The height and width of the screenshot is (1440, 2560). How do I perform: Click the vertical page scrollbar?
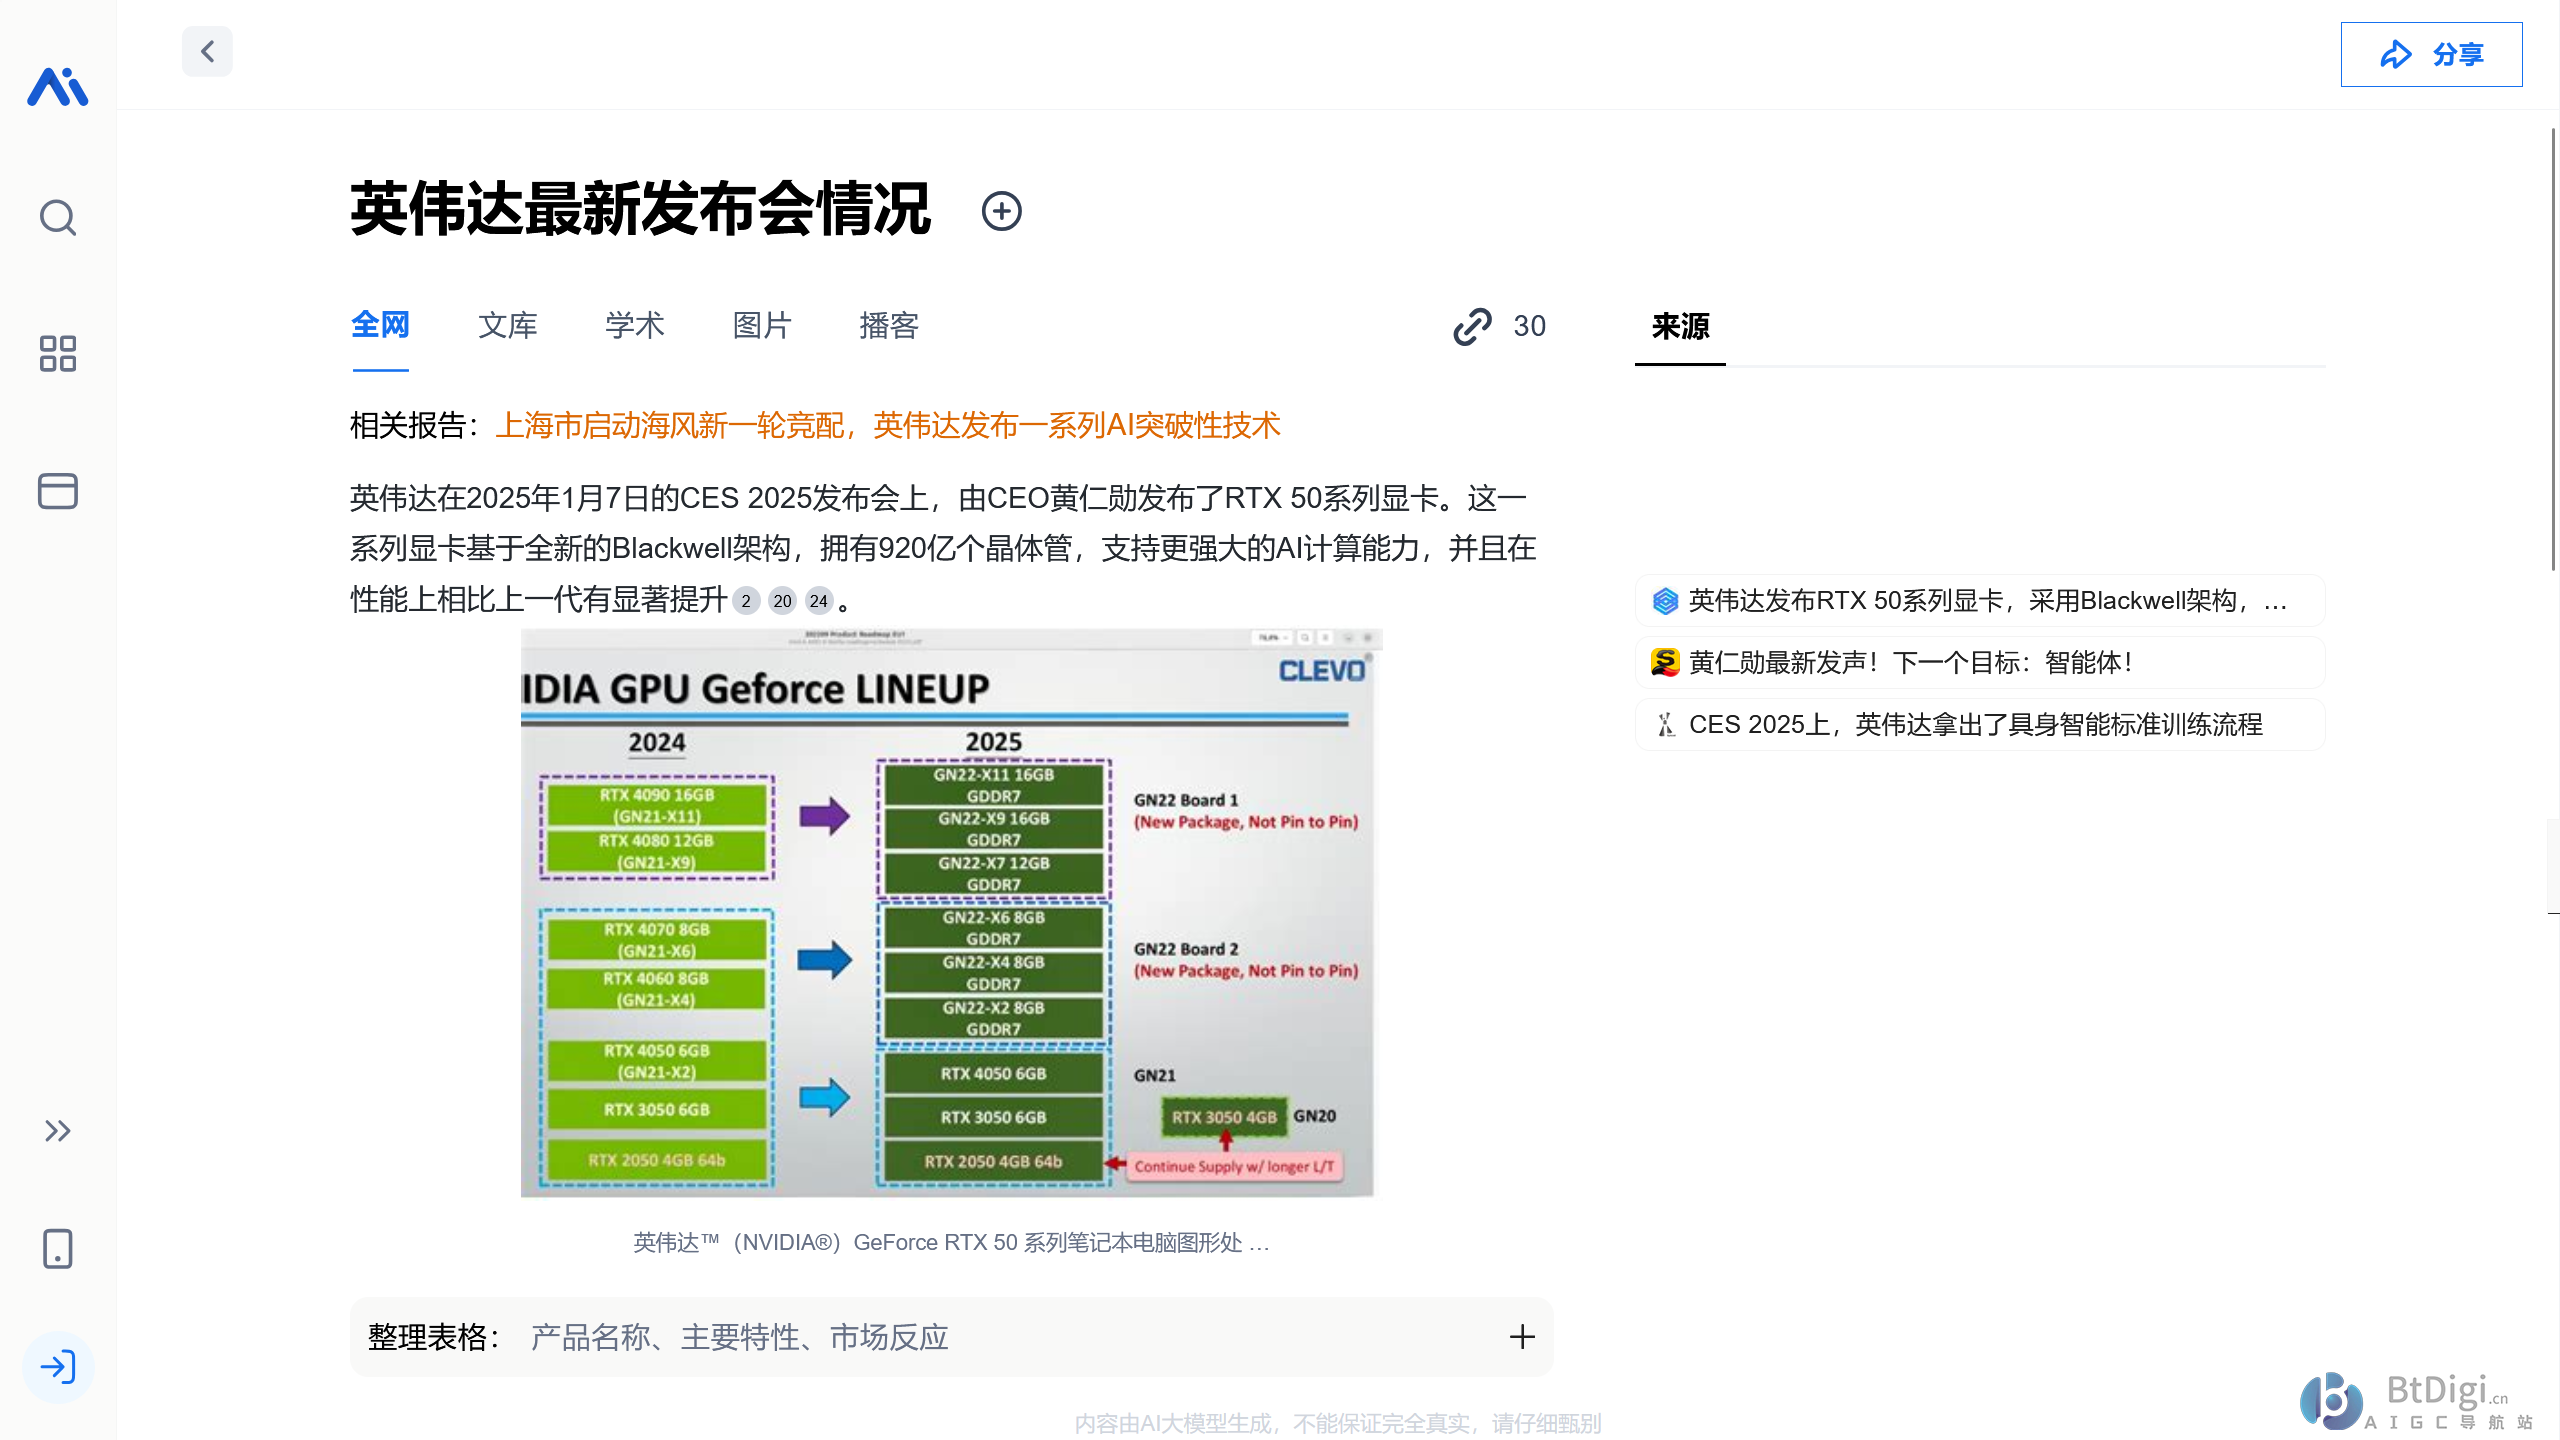tap(2552, 350)
